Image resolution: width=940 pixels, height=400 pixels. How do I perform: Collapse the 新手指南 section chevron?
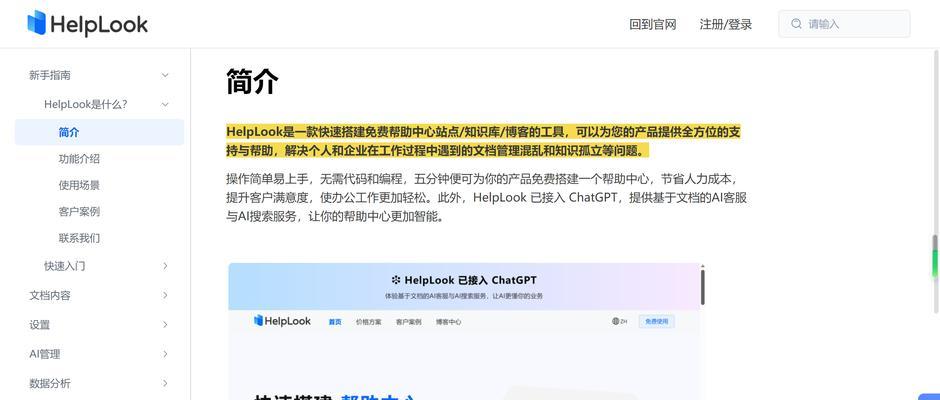(x=165, y=75)
